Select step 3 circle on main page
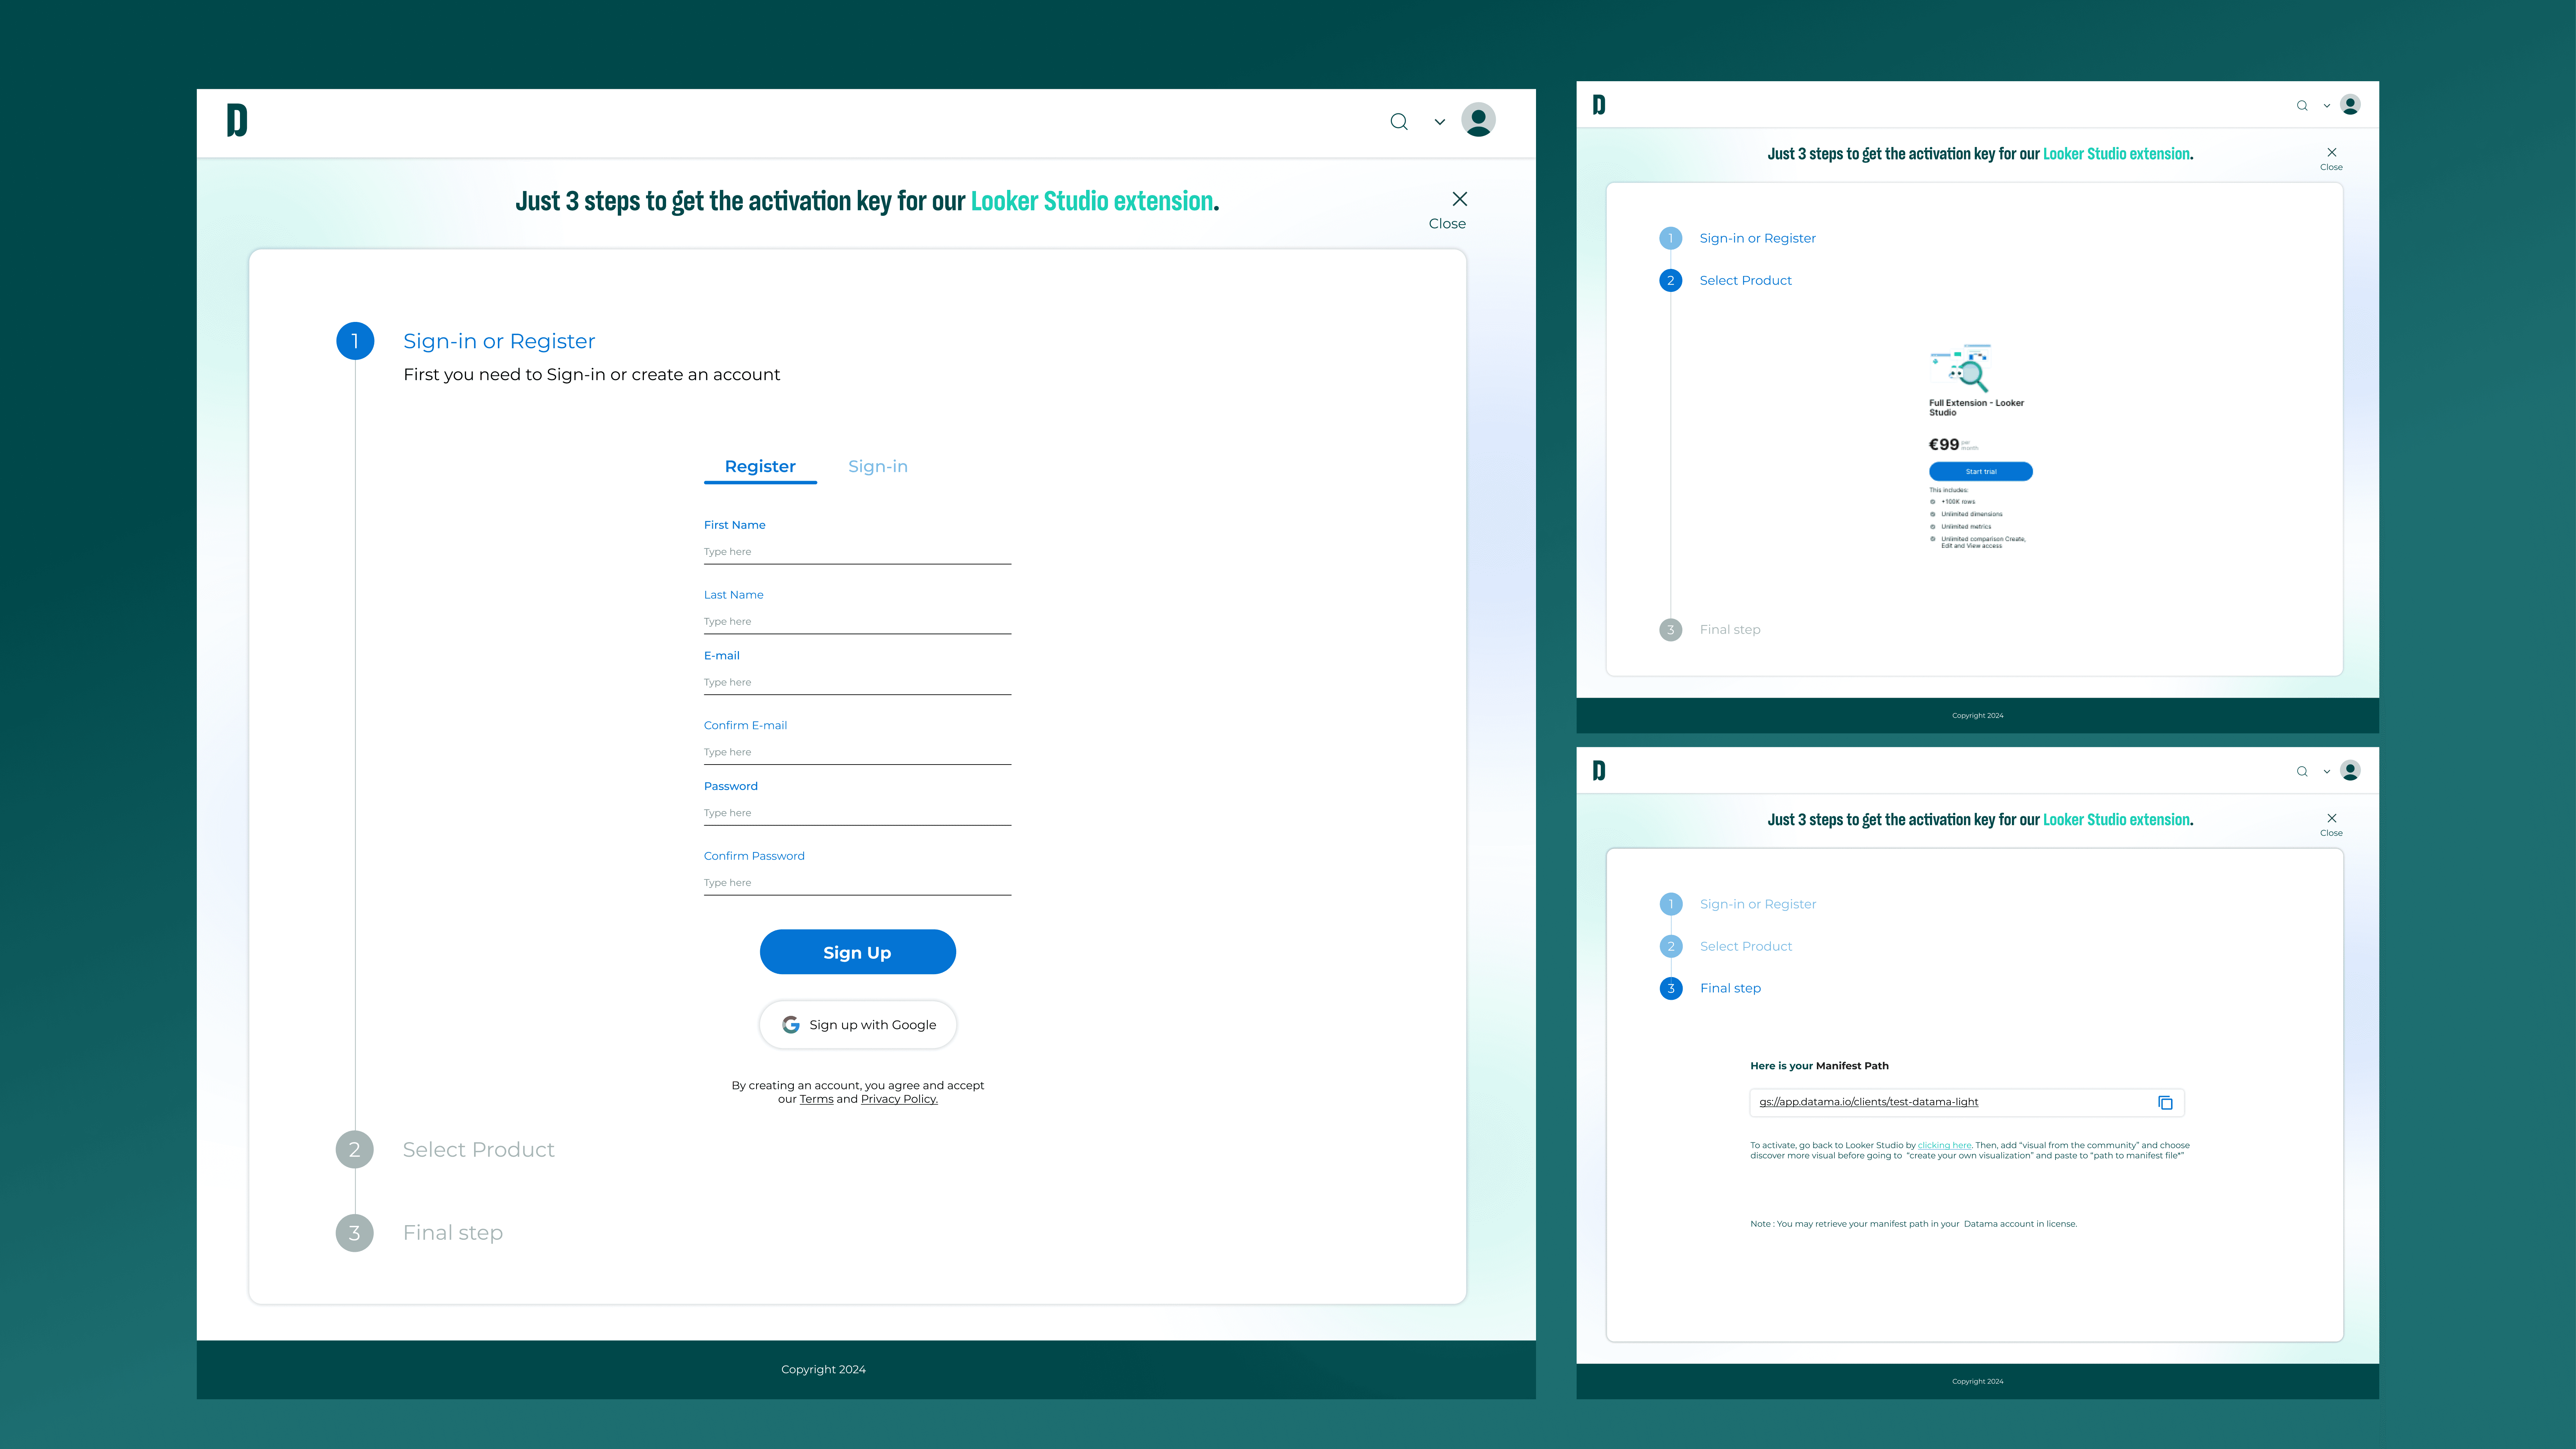This screenshot has height=1449, width=2576. click(x=355, y=1233)
